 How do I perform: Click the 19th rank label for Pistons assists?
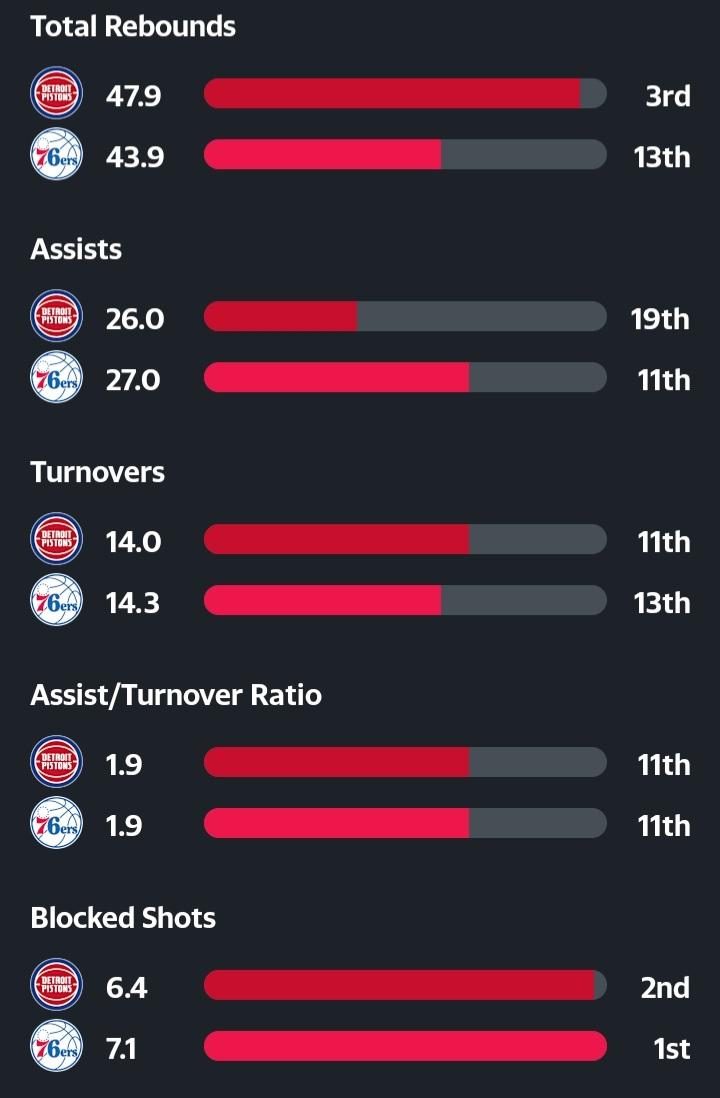(x=660, y=319)
